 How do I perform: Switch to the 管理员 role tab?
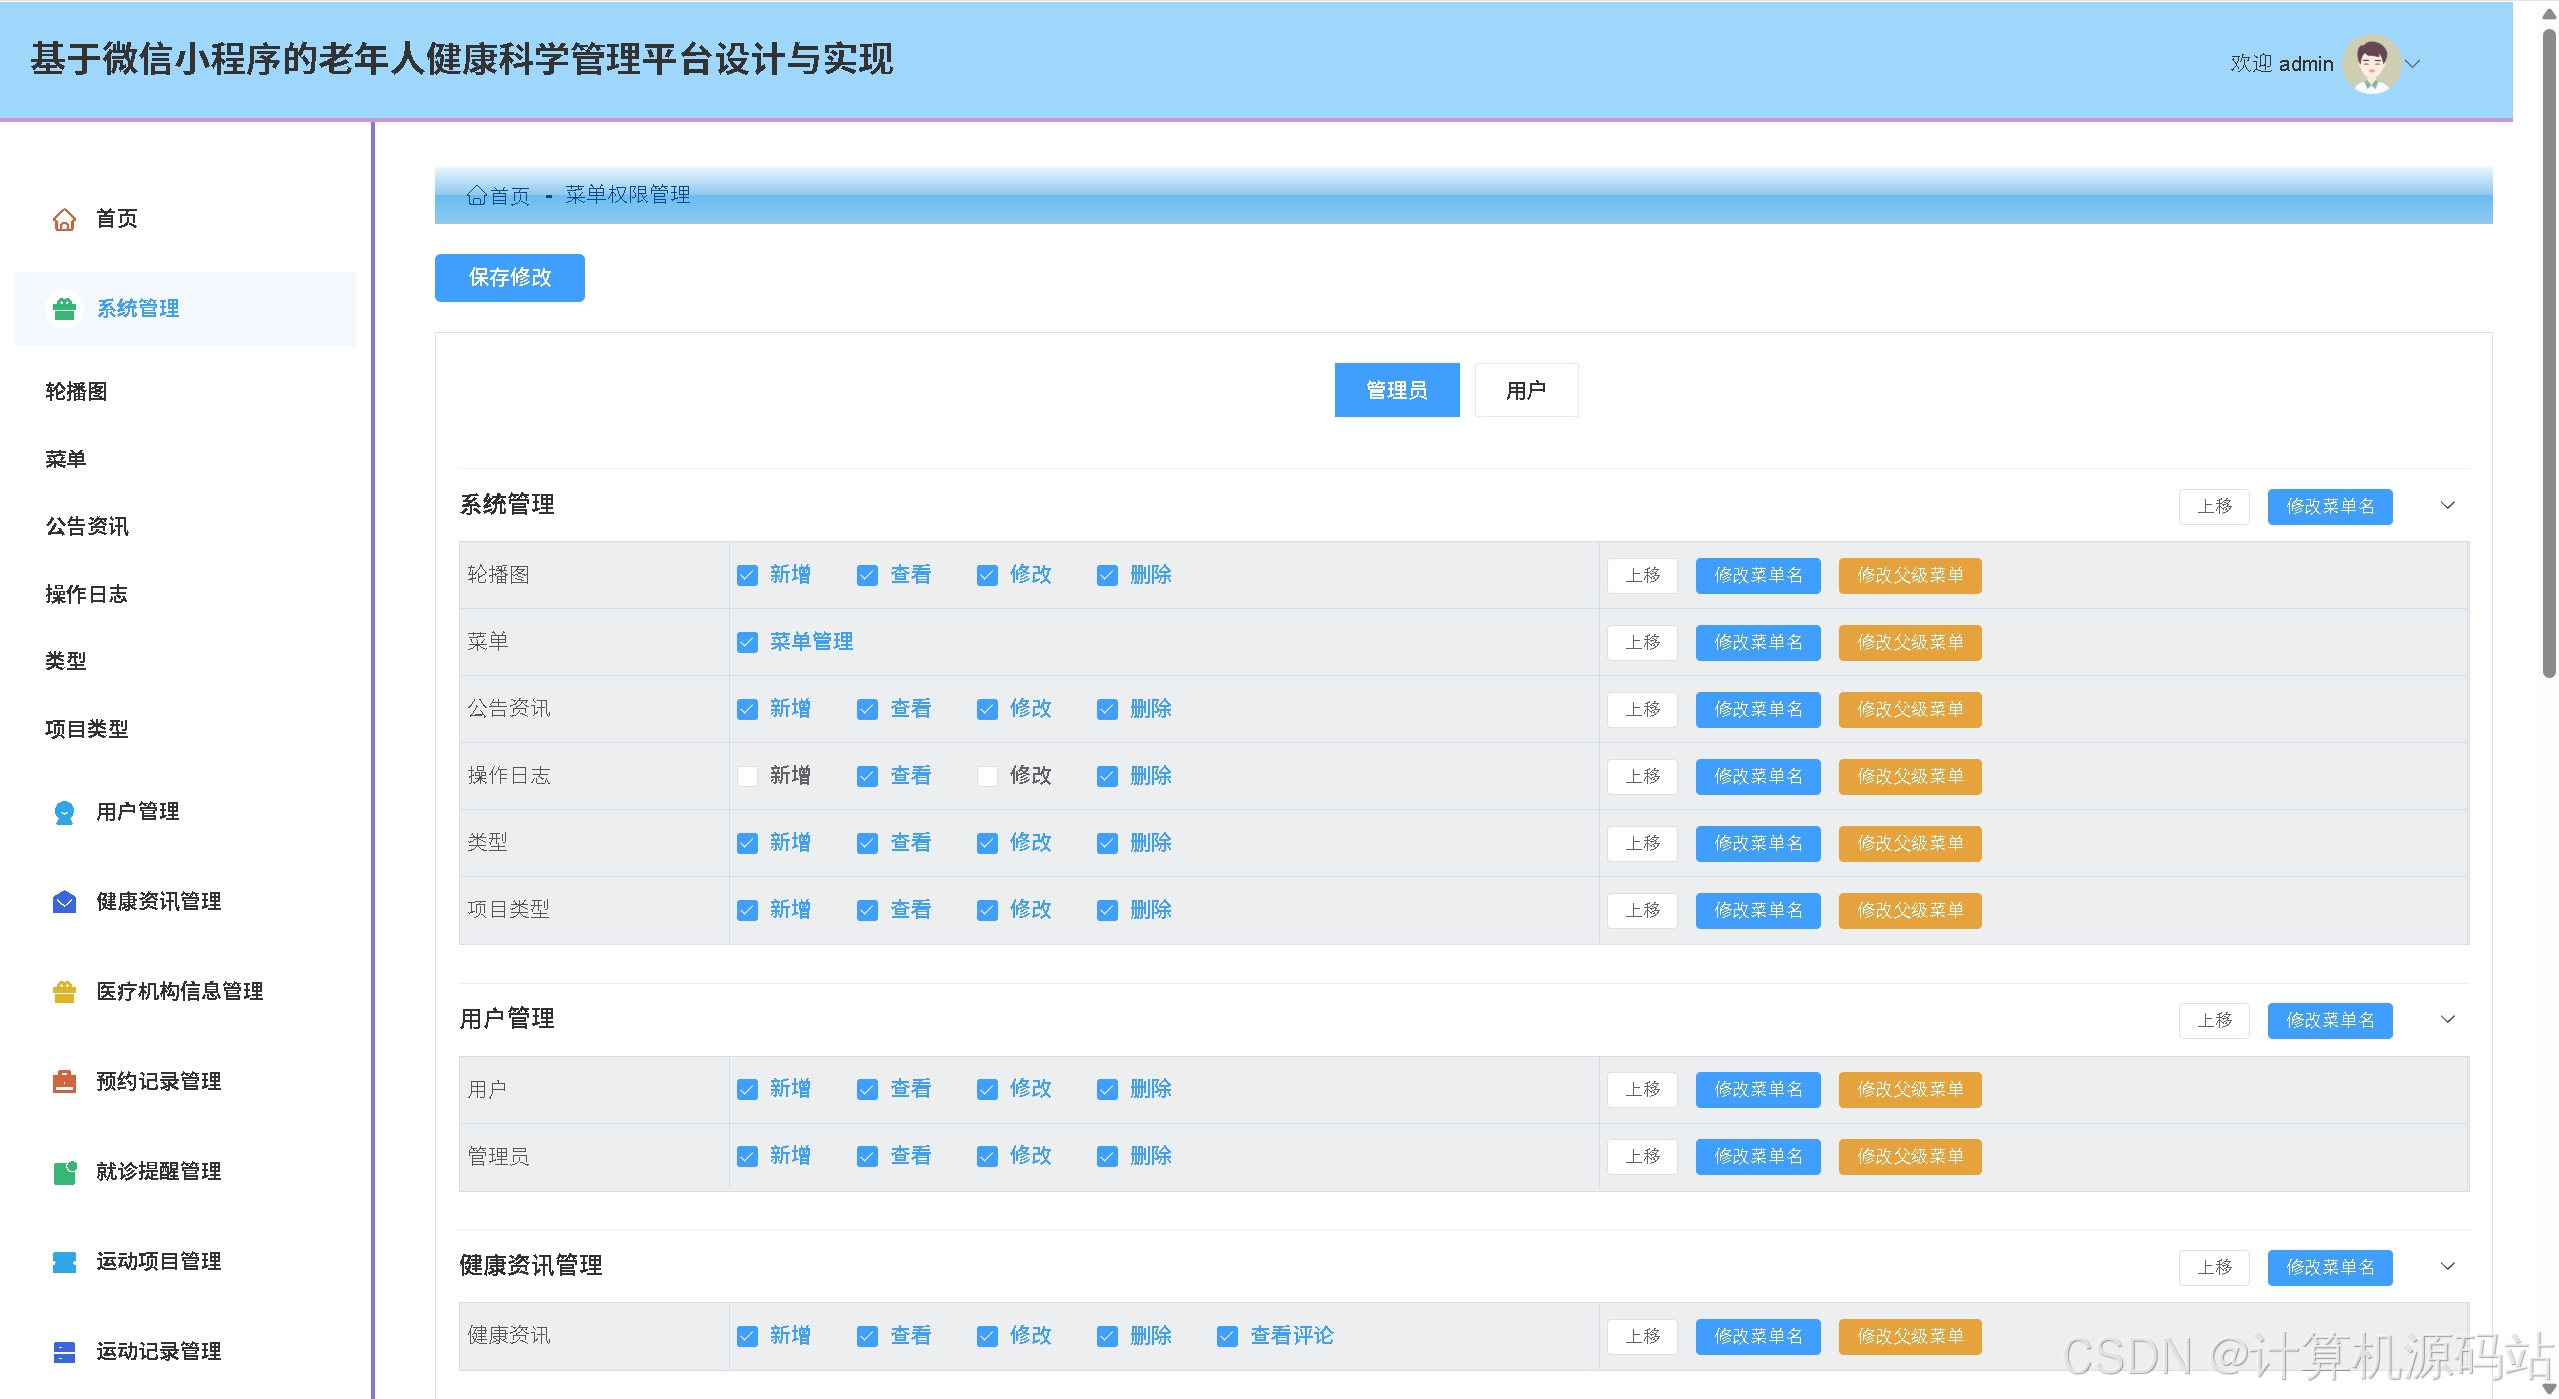point(1396,390)
